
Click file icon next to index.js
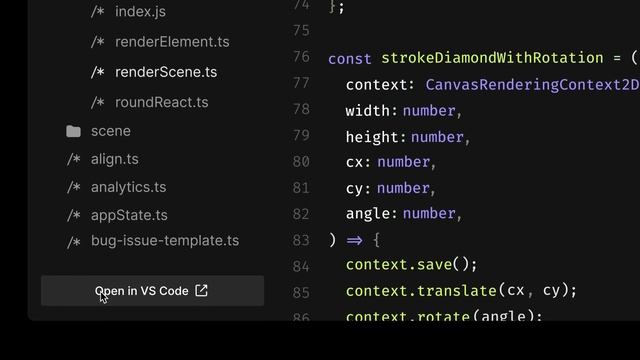tap(98, 12)
